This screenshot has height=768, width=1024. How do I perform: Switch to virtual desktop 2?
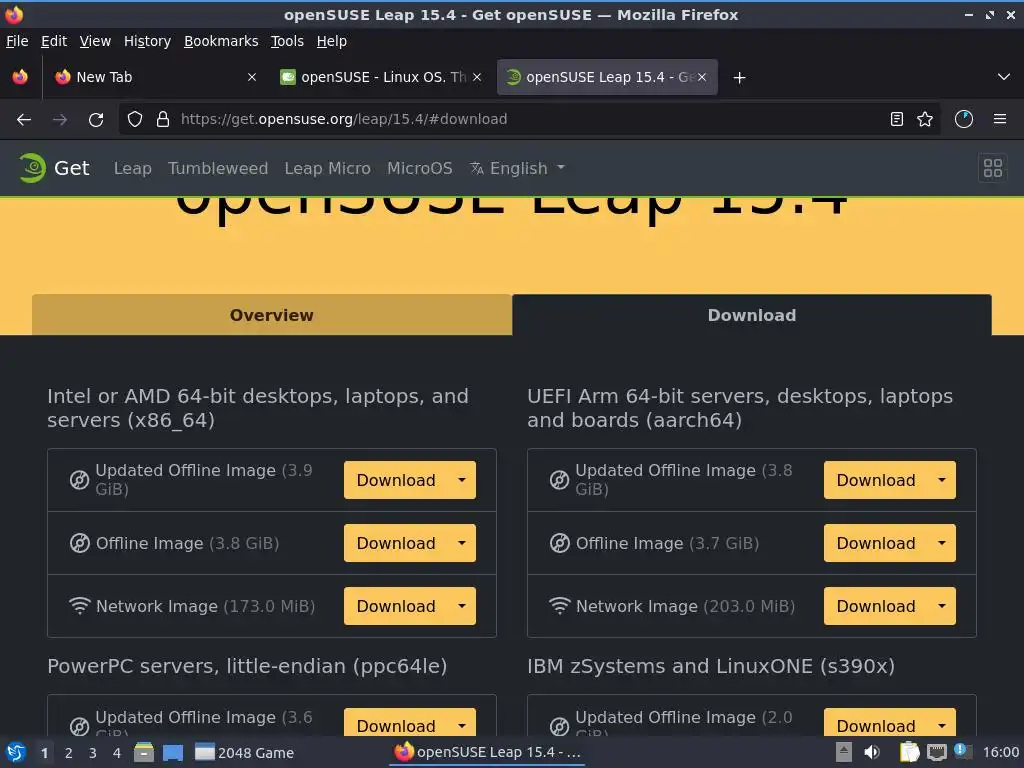point(69,753)
